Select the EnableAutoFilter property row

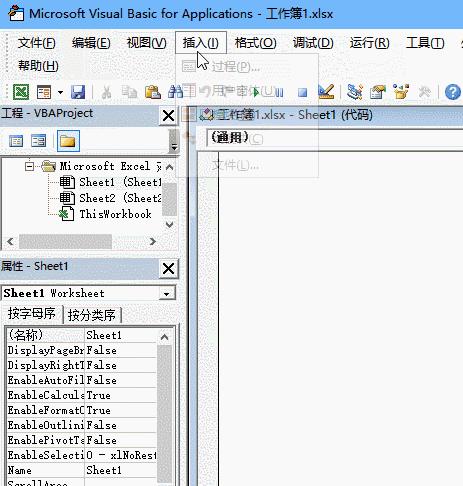[81, 380]
